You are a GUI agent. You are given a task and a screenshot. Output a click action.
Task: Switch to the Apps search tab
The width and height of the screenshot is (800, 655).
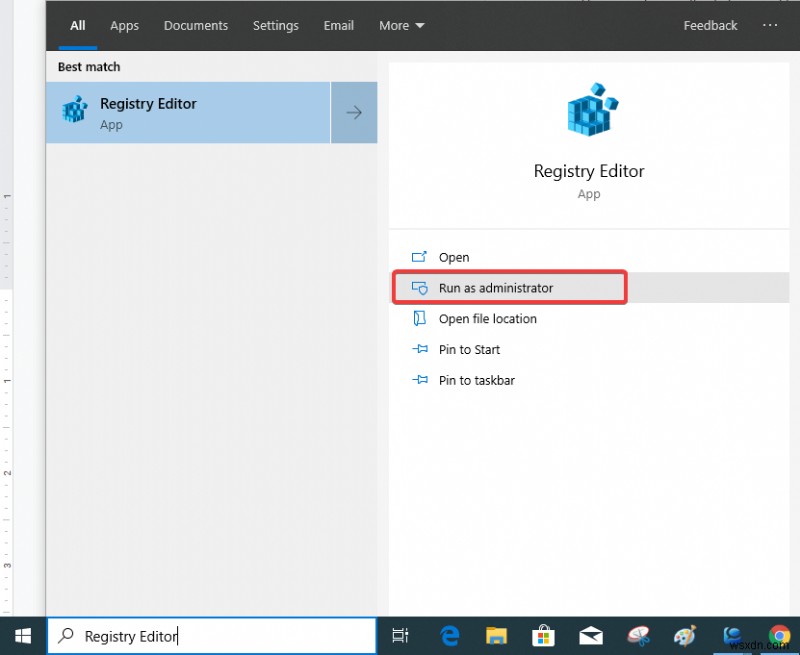(124, 25)
